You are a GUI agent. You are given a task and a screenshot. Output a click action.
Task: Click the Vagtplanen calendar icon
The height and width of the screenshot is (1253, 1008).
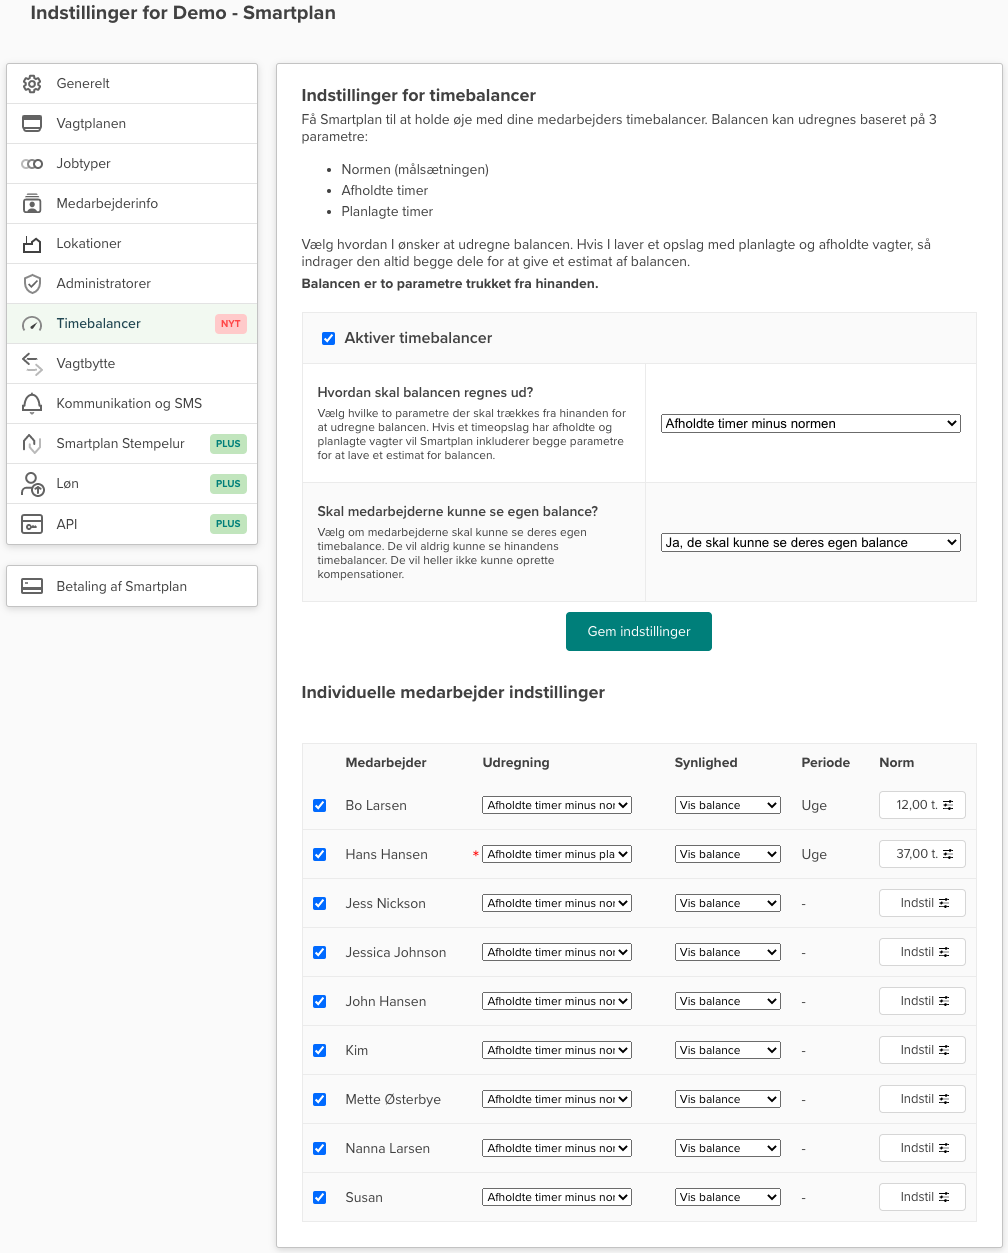click(x=32, y=124)
